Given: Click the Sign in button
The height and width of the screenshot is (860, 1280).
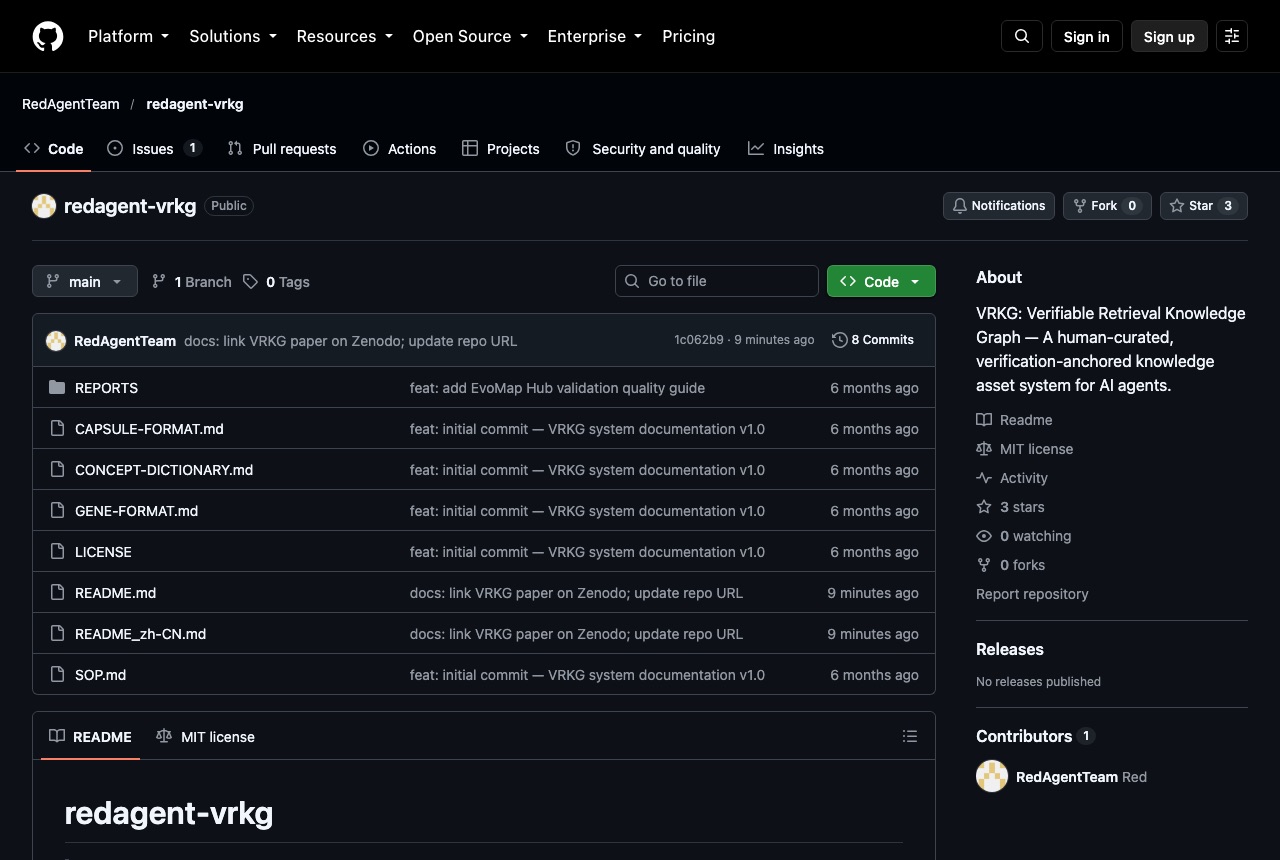Looking at the screenshot, I should 1087,36.
